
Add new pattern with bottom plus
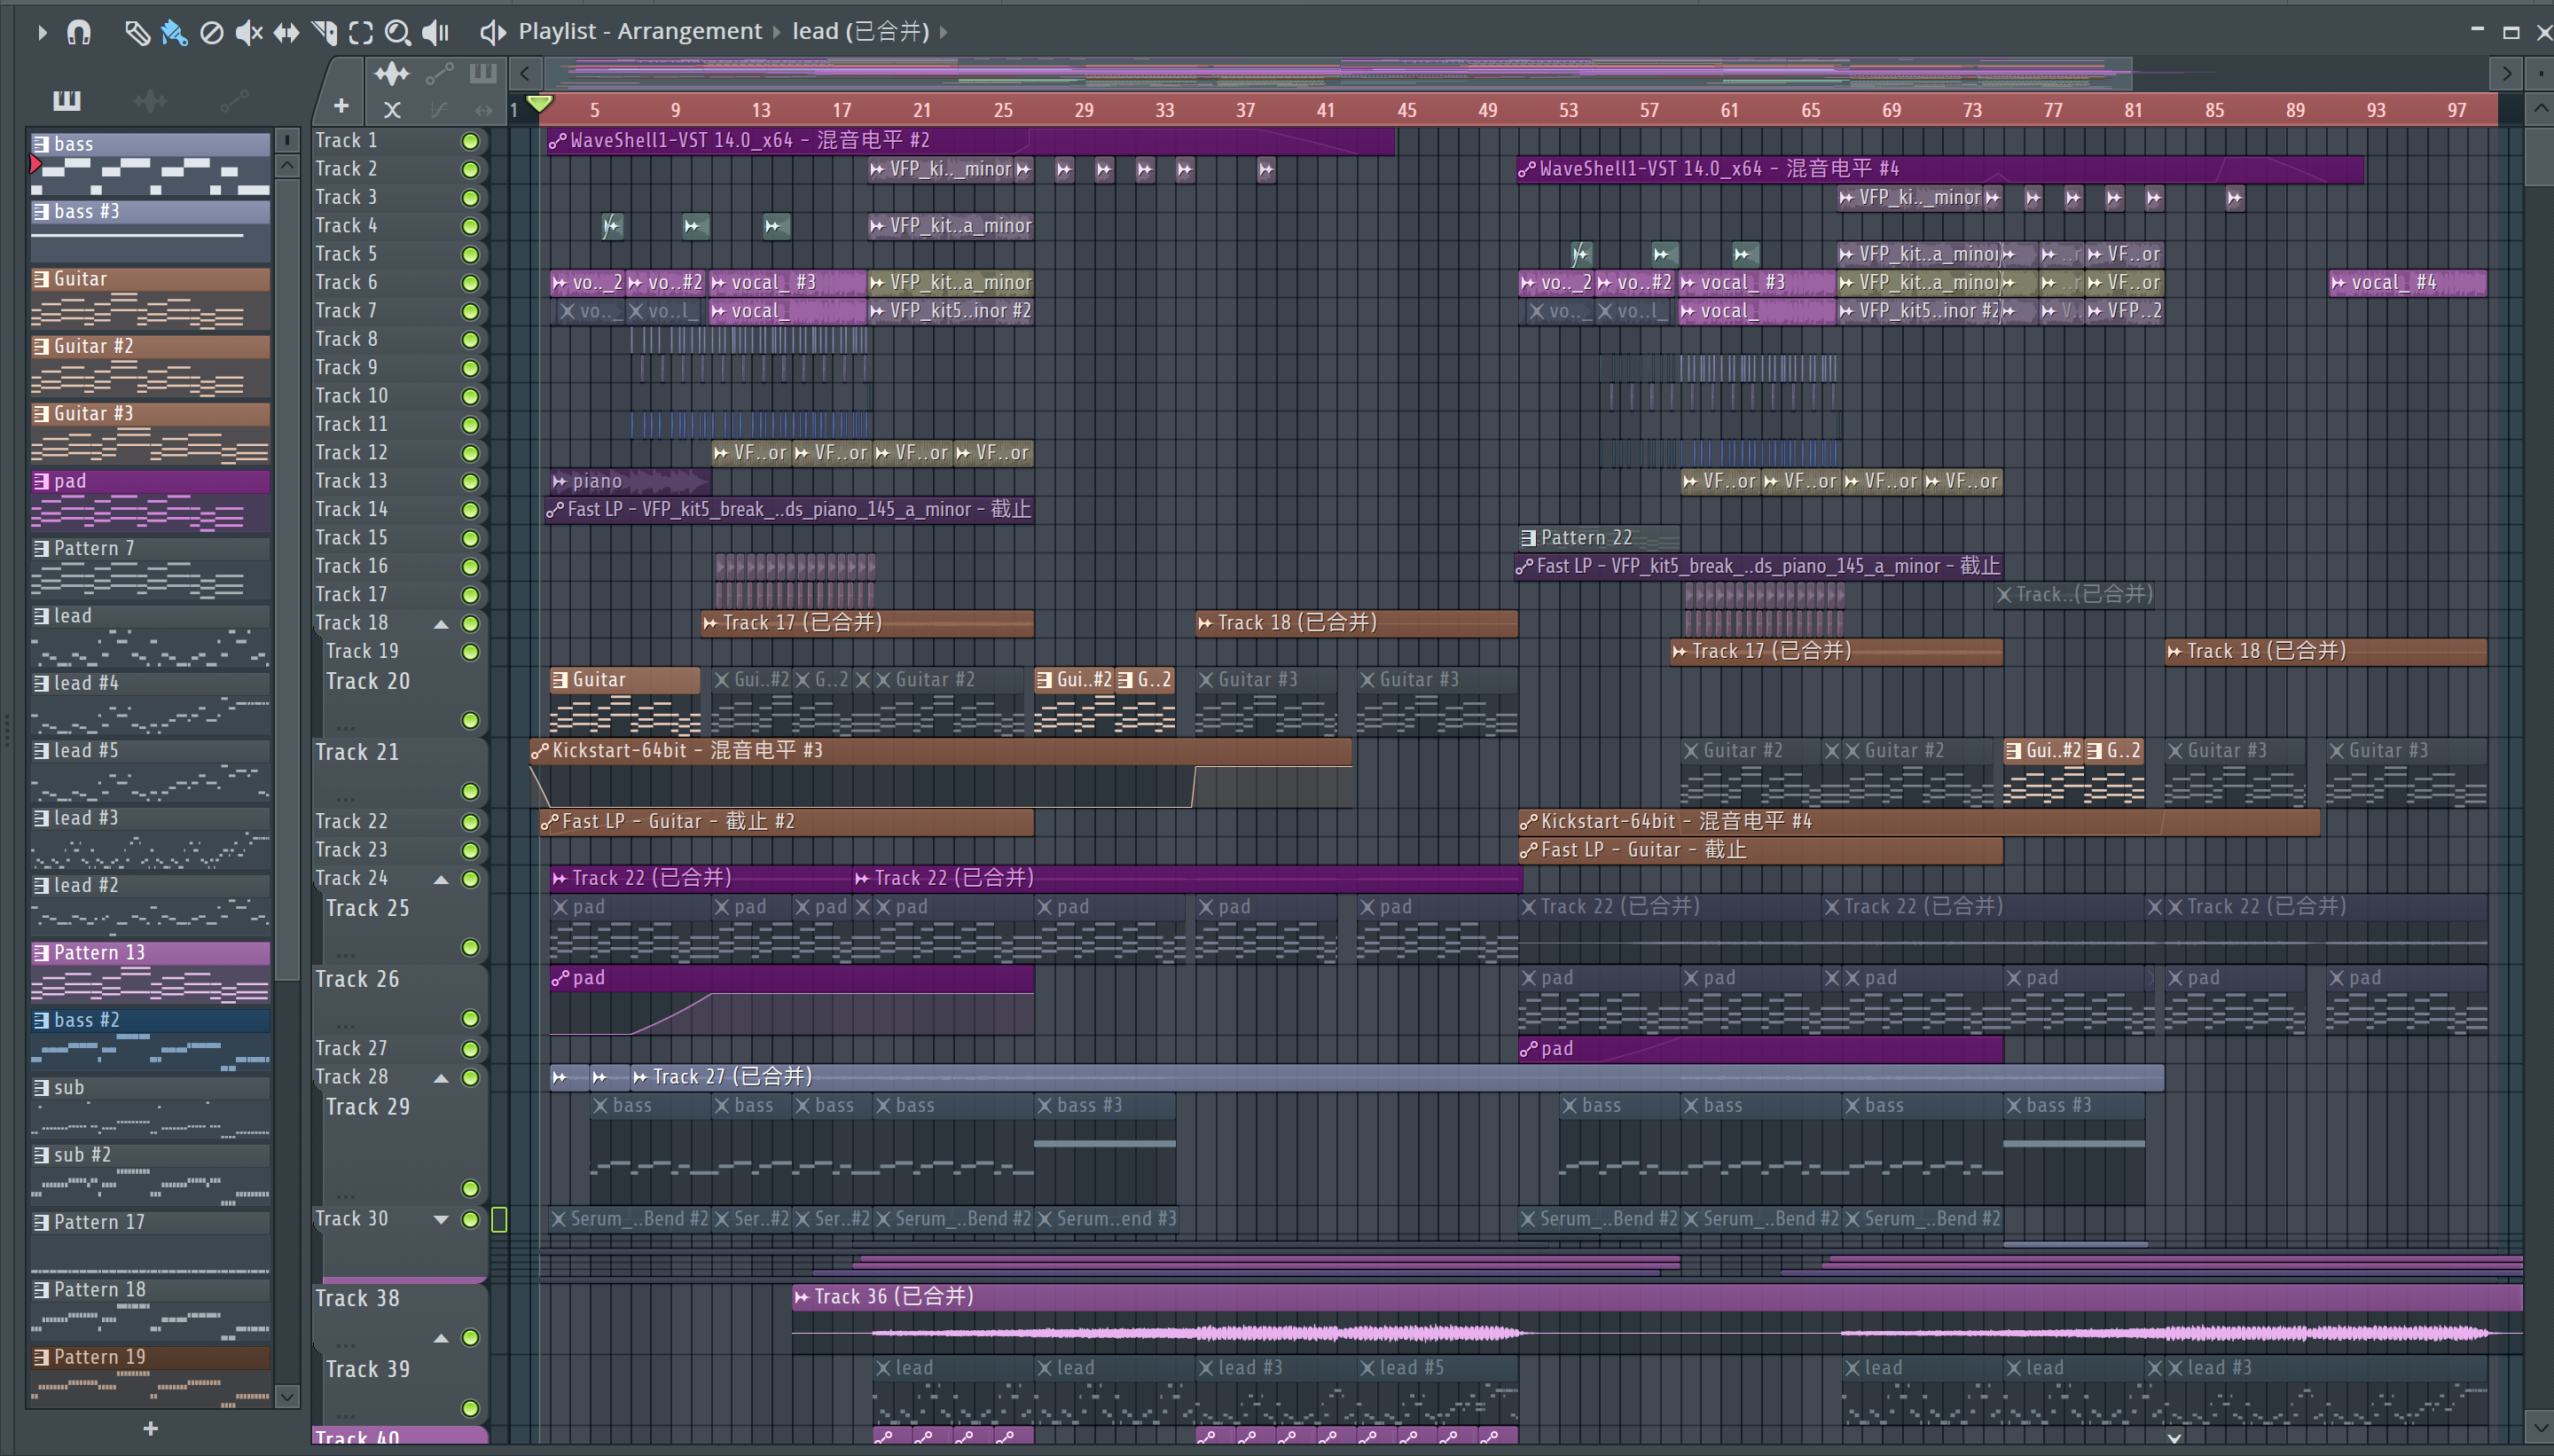click(x=150, y=1428)
